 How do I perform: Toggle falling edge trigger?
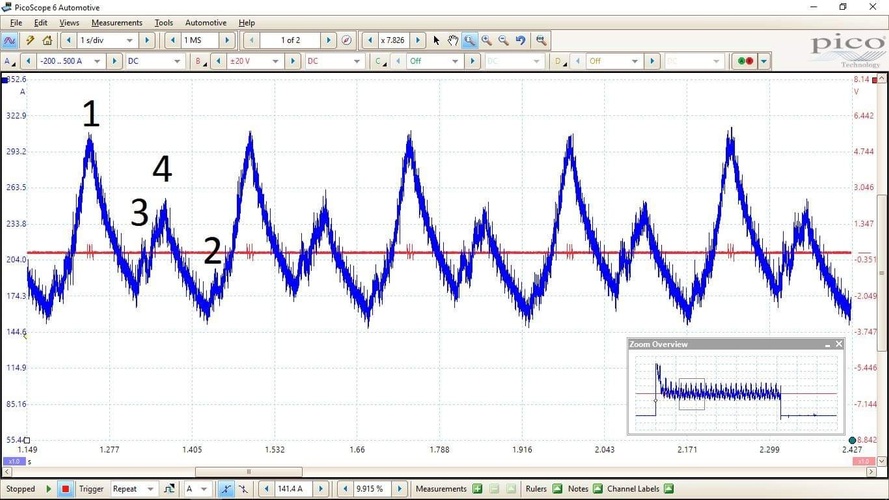(243, 489)
